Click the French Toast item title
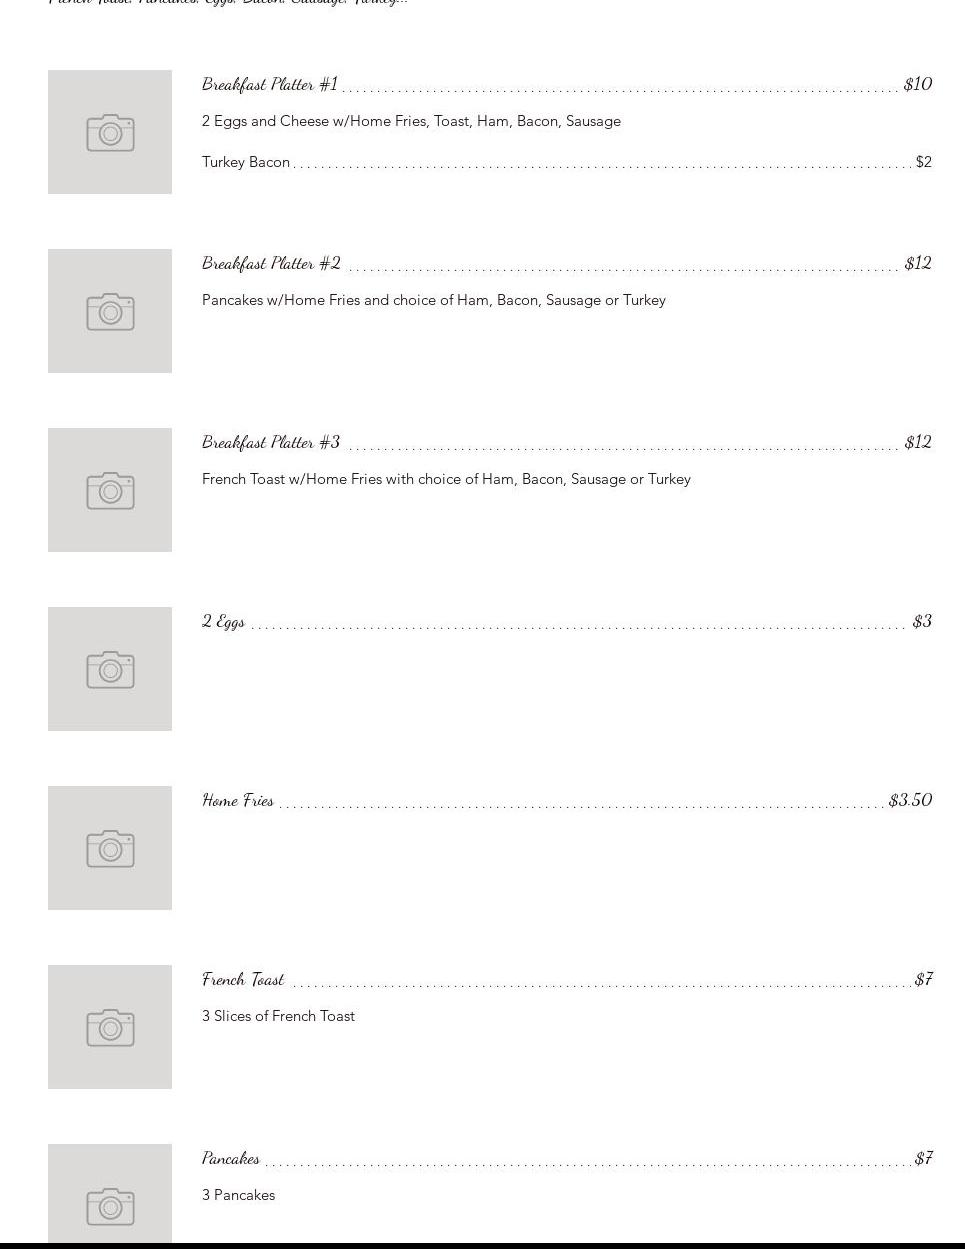The height and width of the screenshot is (1249, 965). [243, 979]
